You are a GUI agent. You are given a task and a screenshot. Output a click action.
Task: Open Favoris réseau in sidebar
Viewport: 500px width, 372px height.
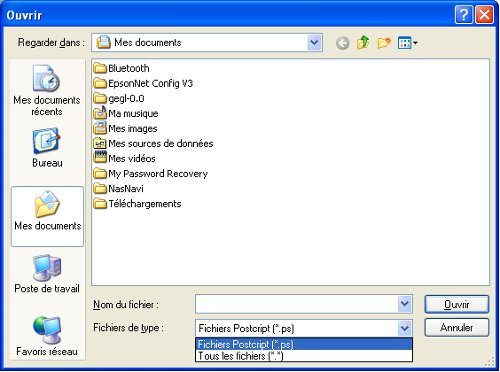tap(47, 336)
